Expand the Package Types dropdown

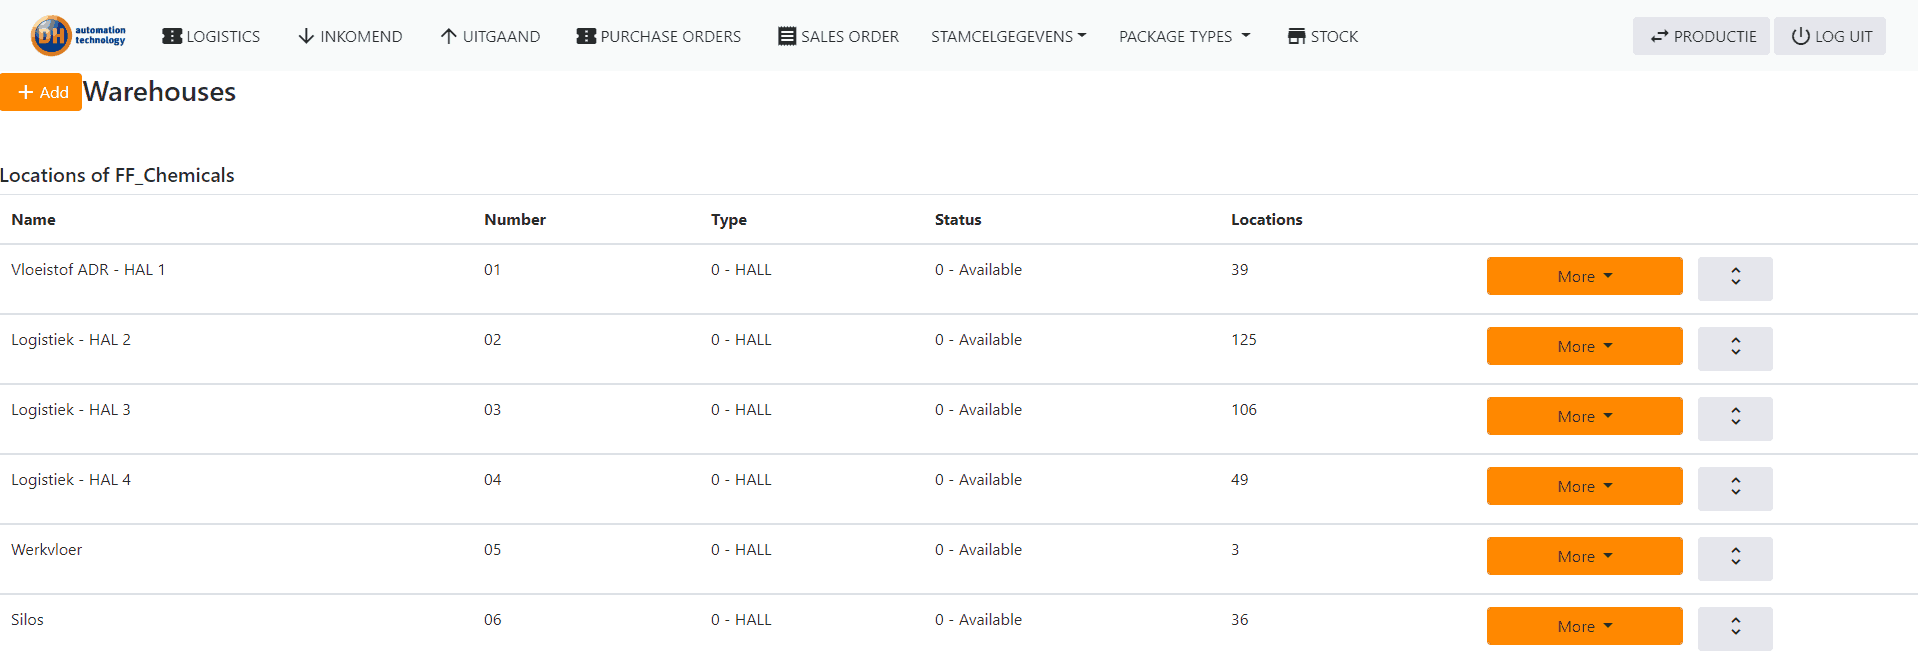(1184, 36)
